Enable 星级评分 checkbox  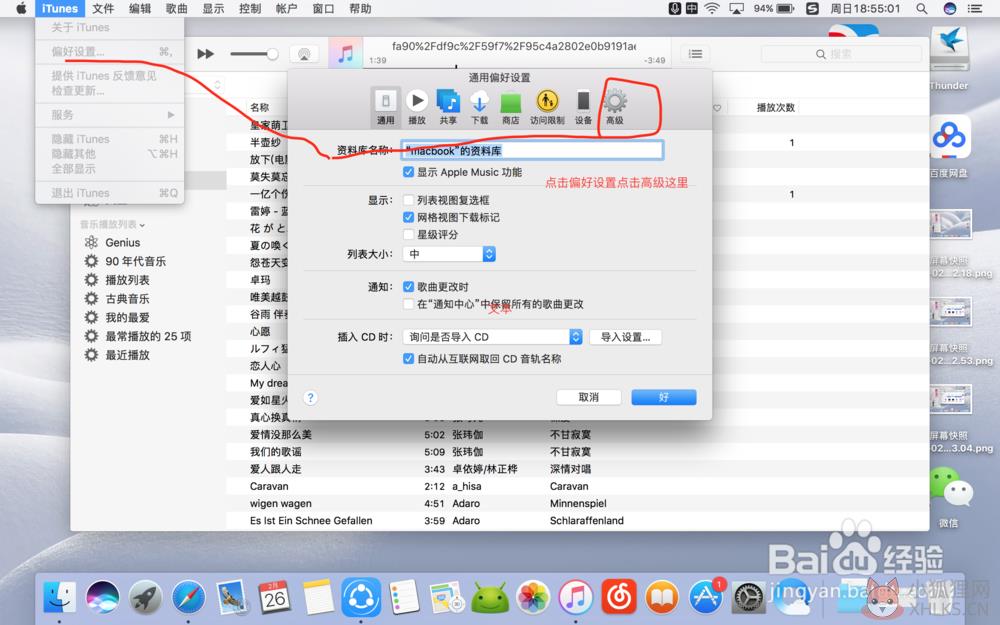point(408,235)
